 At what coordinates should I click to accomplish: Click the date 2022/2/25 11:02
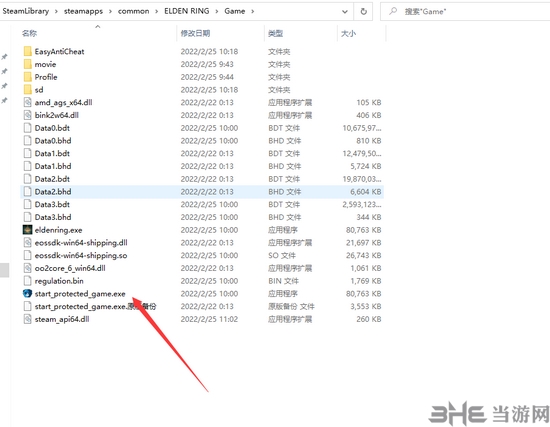coord(209,319)
